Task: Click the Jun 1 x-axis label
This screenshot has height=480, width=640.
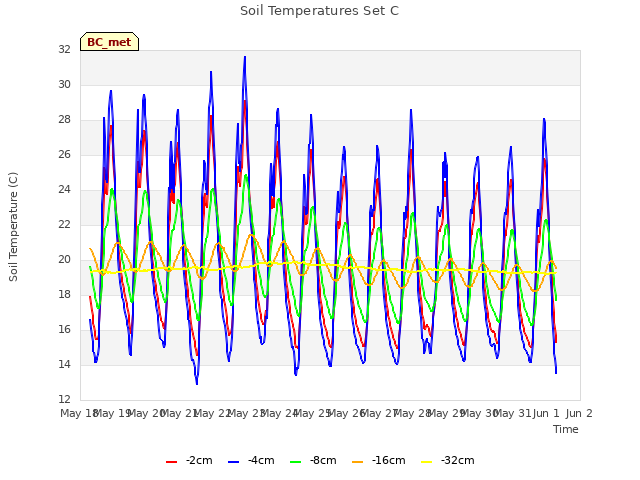Action: 546,413
